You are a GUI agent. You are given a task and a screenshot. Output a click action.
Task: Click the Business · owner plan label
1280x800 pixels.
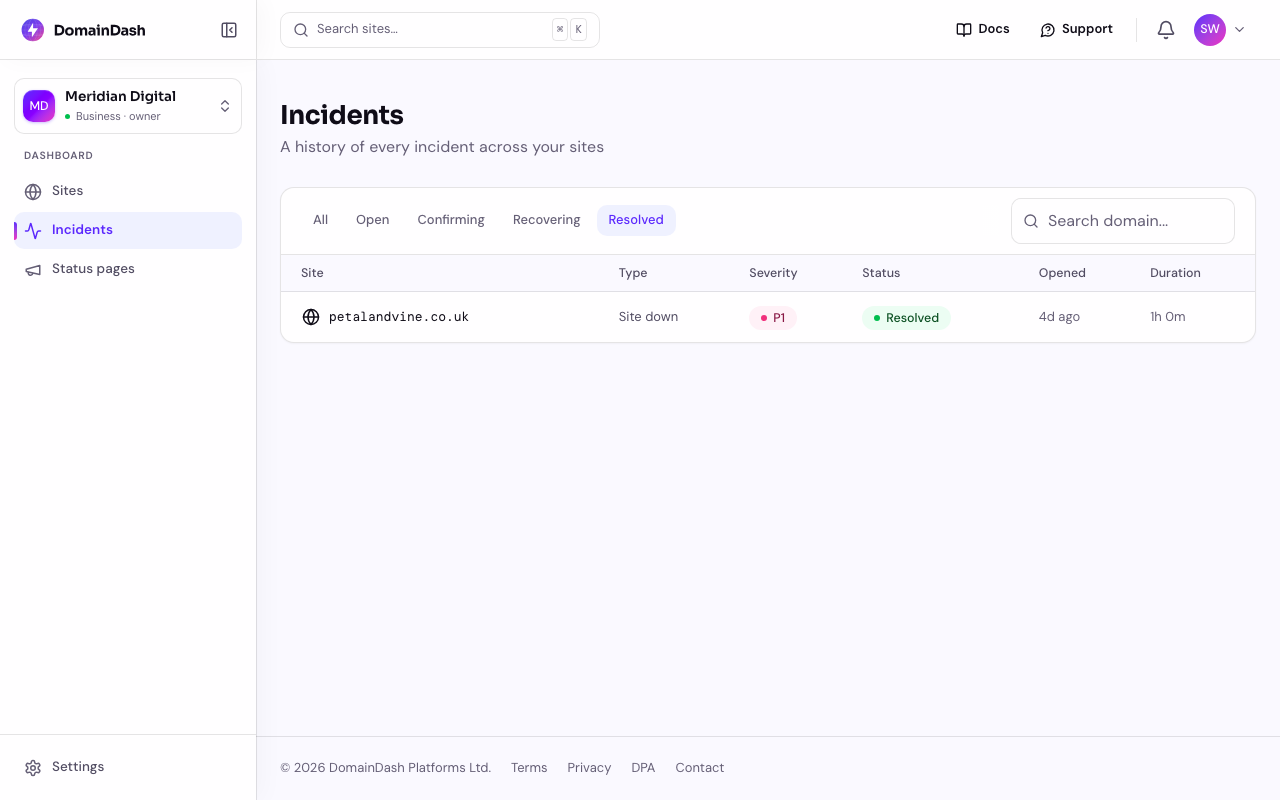(x=118, y=117)
